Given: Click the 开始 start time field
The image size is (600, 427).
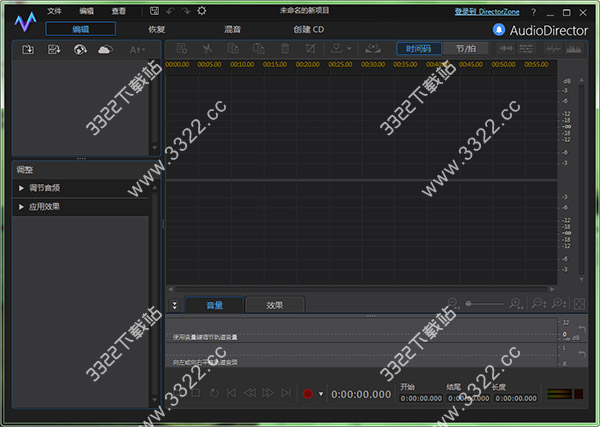Looking at the screenshot, I should pos(421,398).
